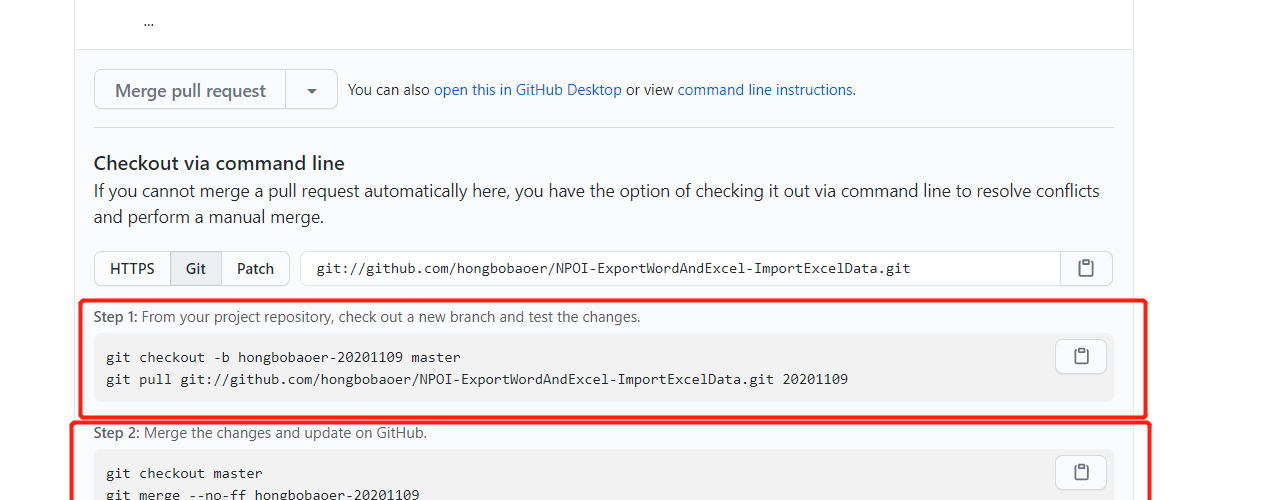Select the Git protocol tab
Screen dimensions: 1262x500
[196, 268]
